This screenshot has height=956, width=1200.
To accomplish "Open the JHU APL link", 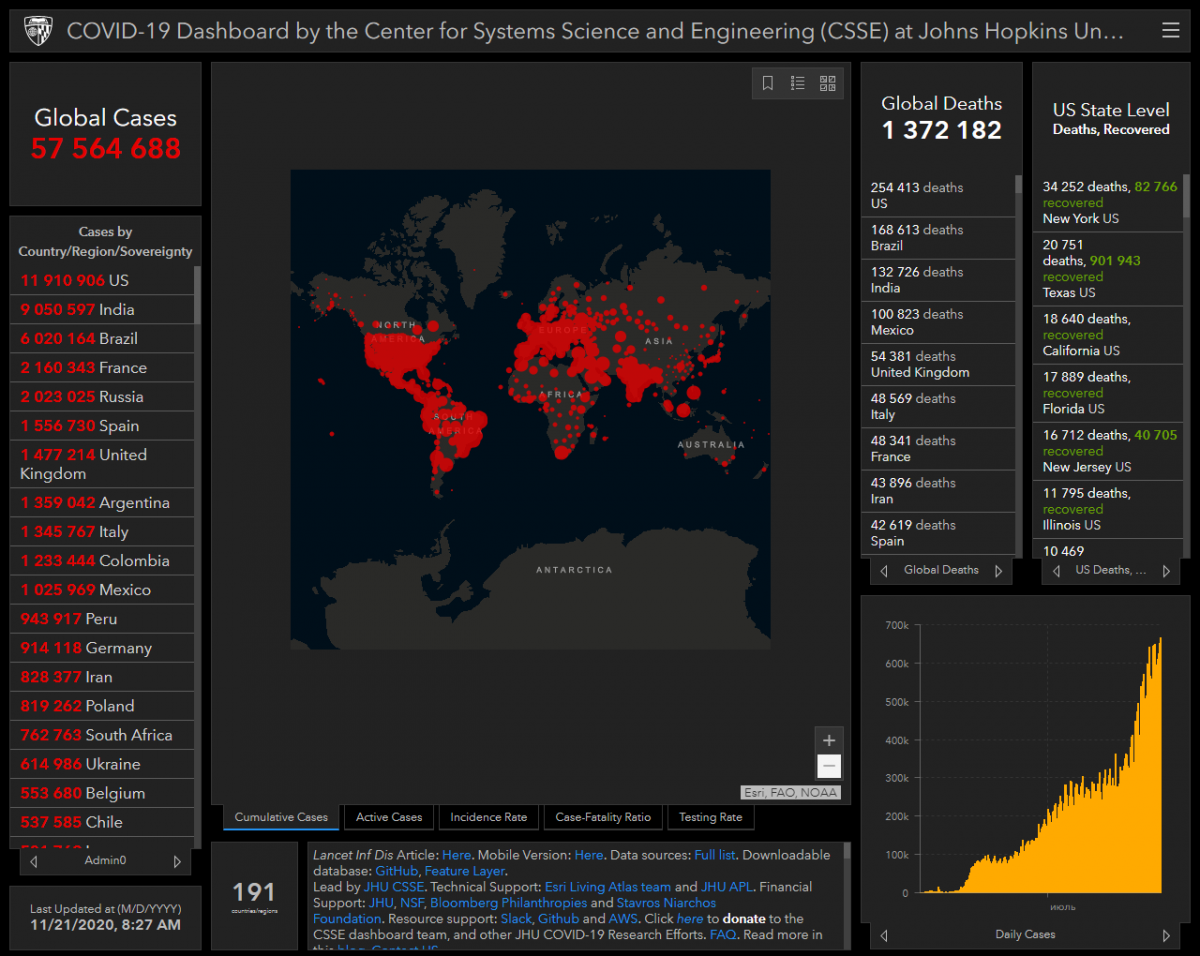I will (727, 887).
